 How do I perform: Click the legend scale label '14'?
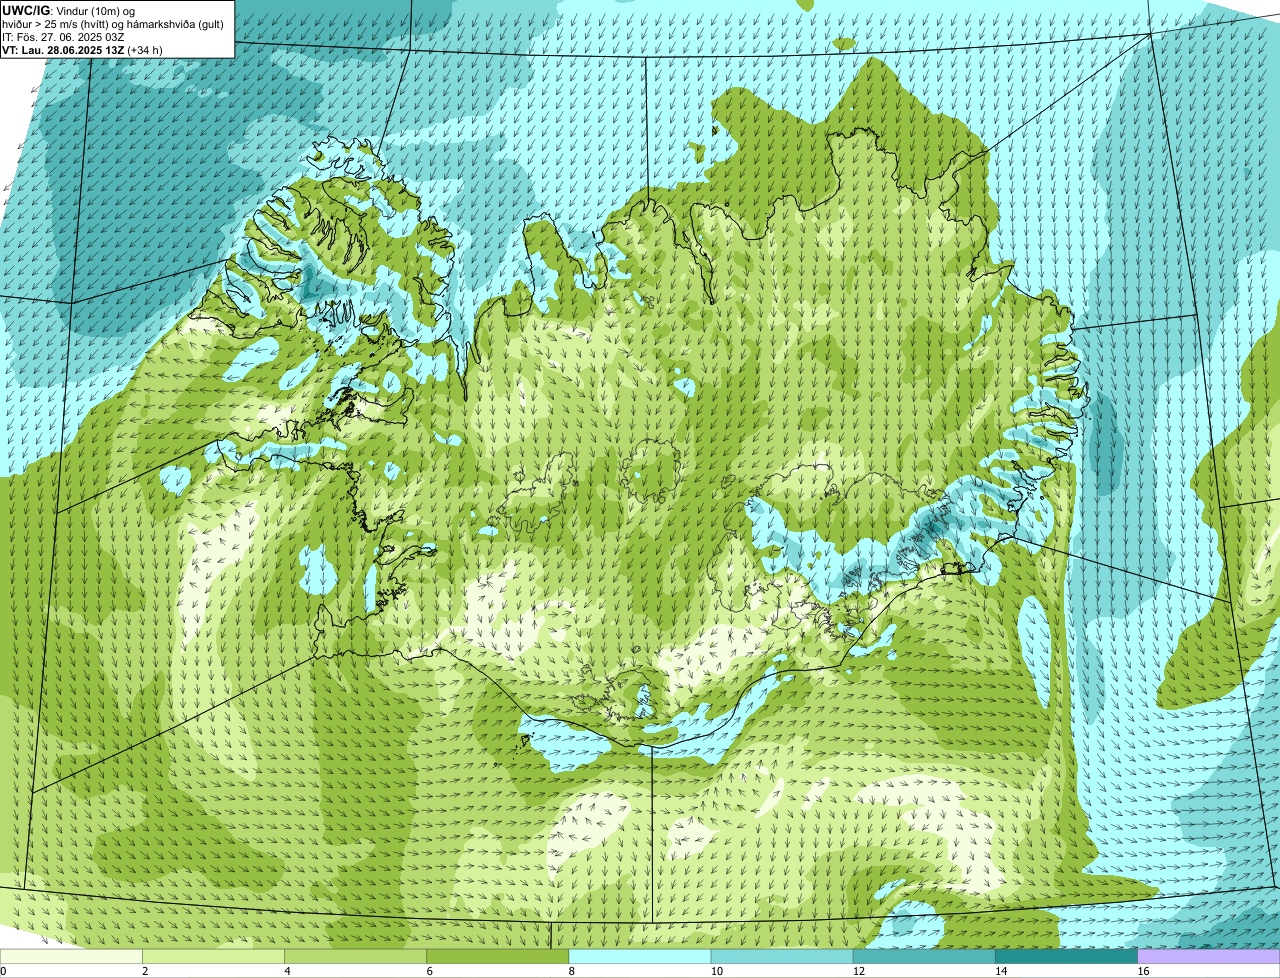click(1000, 971)
